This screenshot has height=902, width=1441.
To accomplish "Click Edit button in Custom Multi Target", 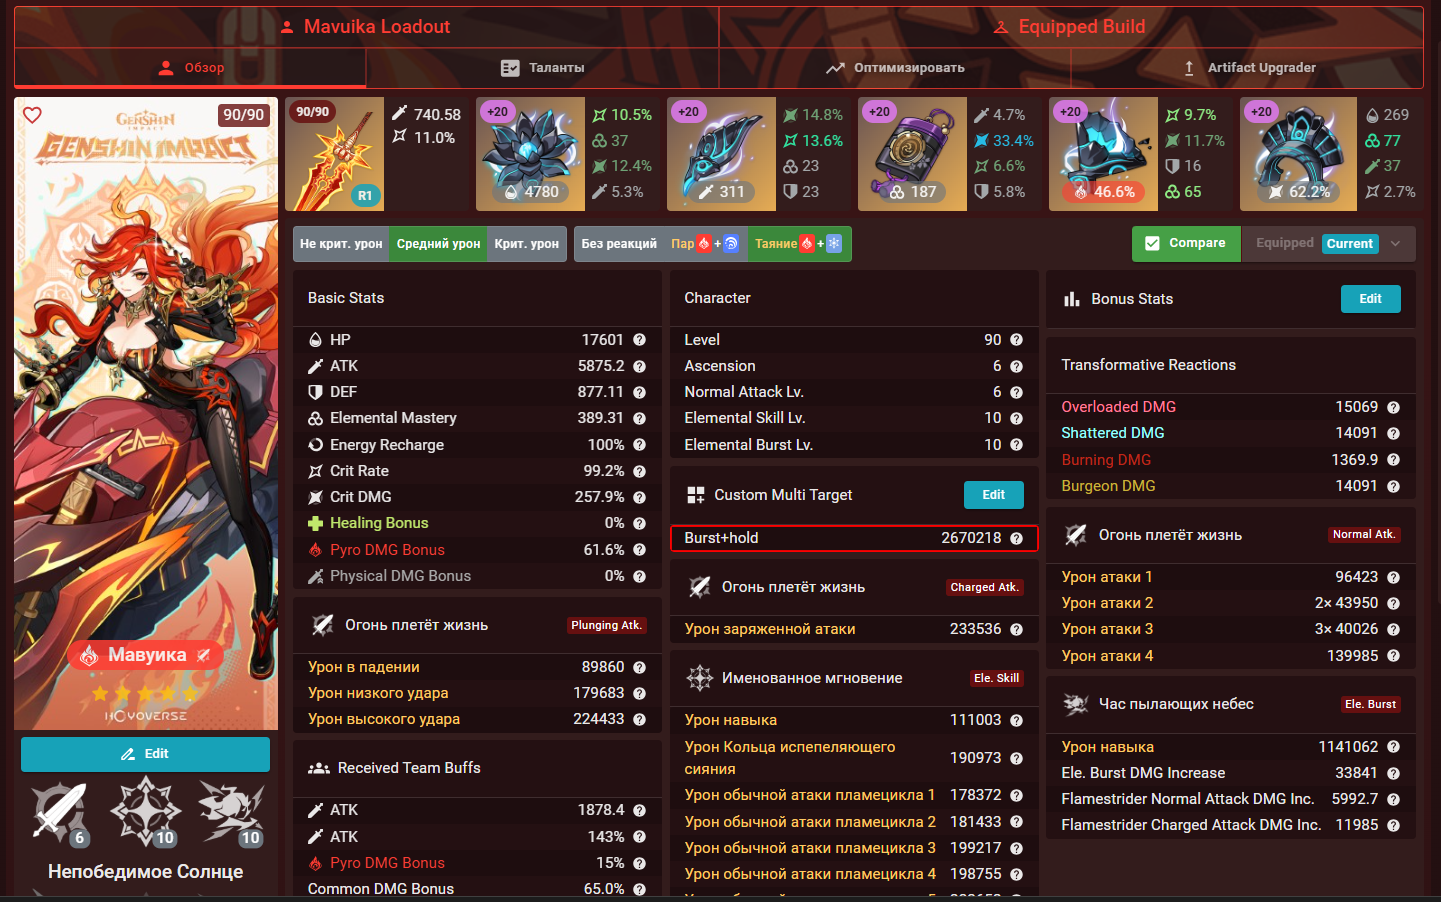I will [x=994, y=495].
